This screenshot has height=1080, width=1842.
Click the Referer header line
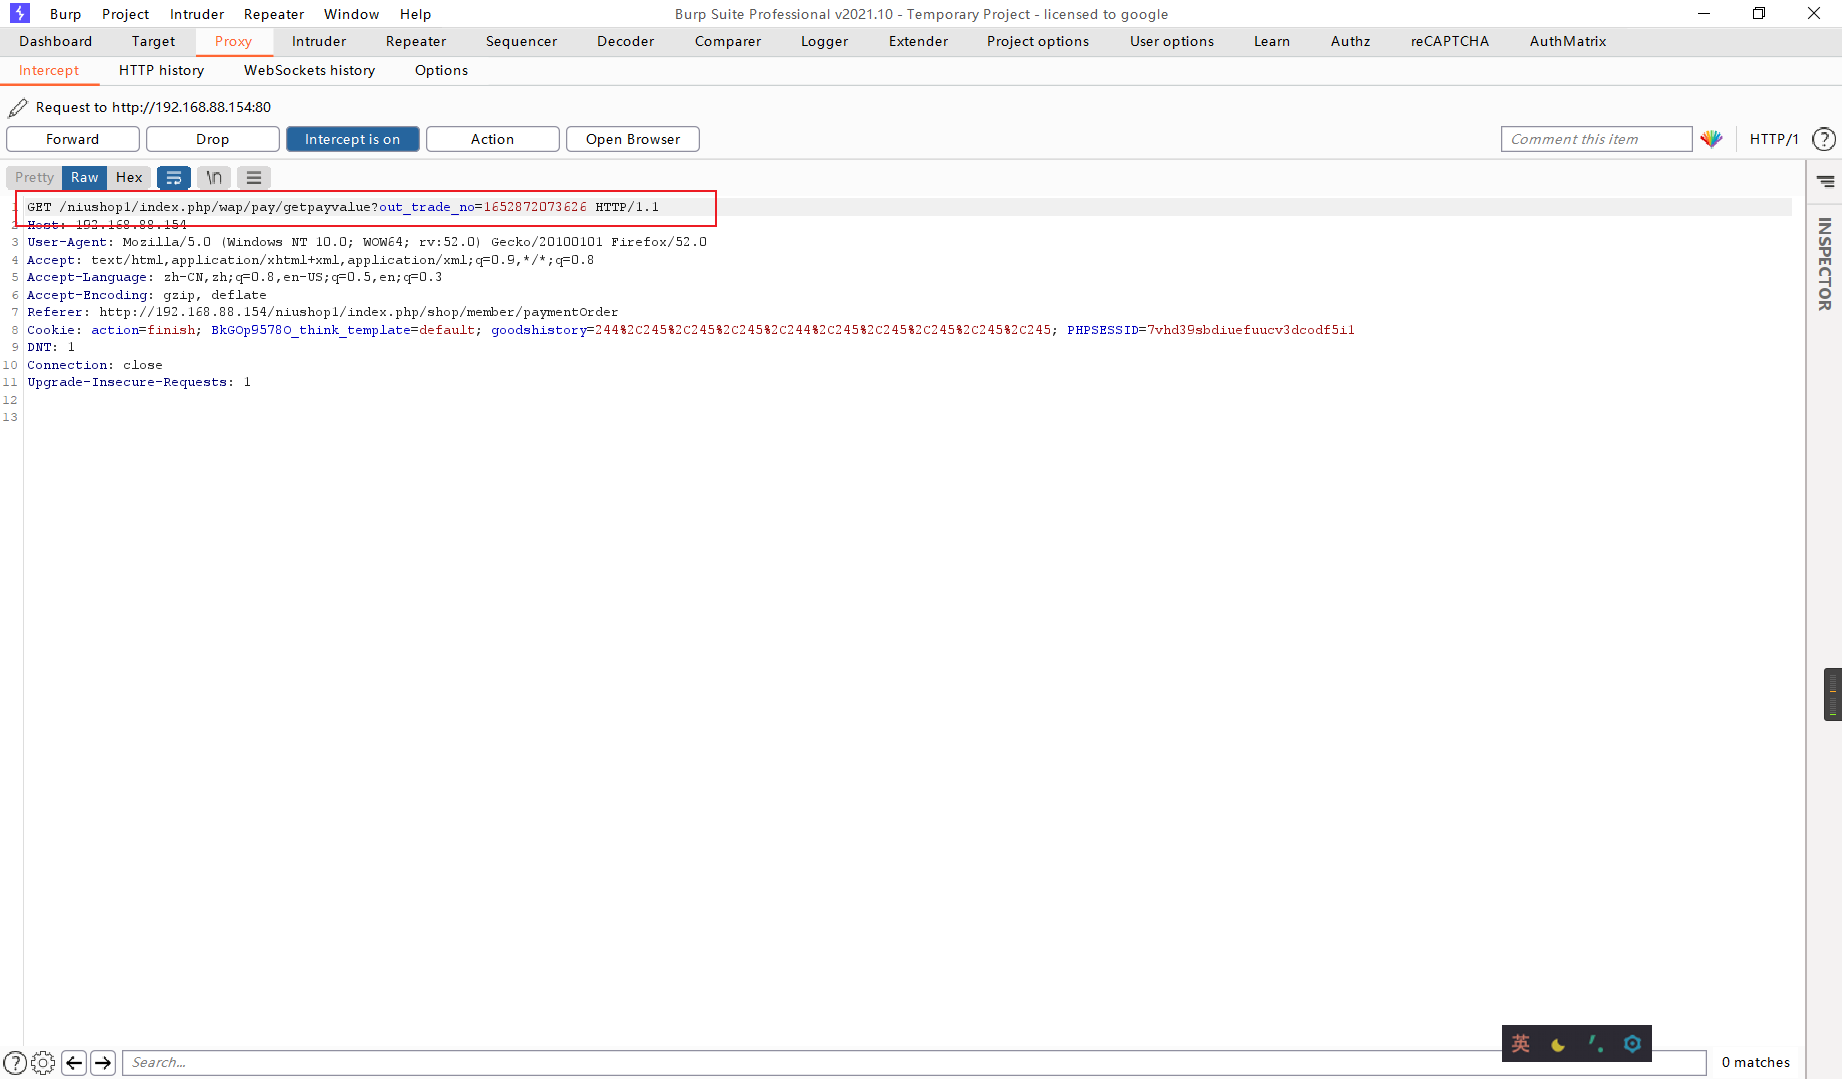coord(323,312)
